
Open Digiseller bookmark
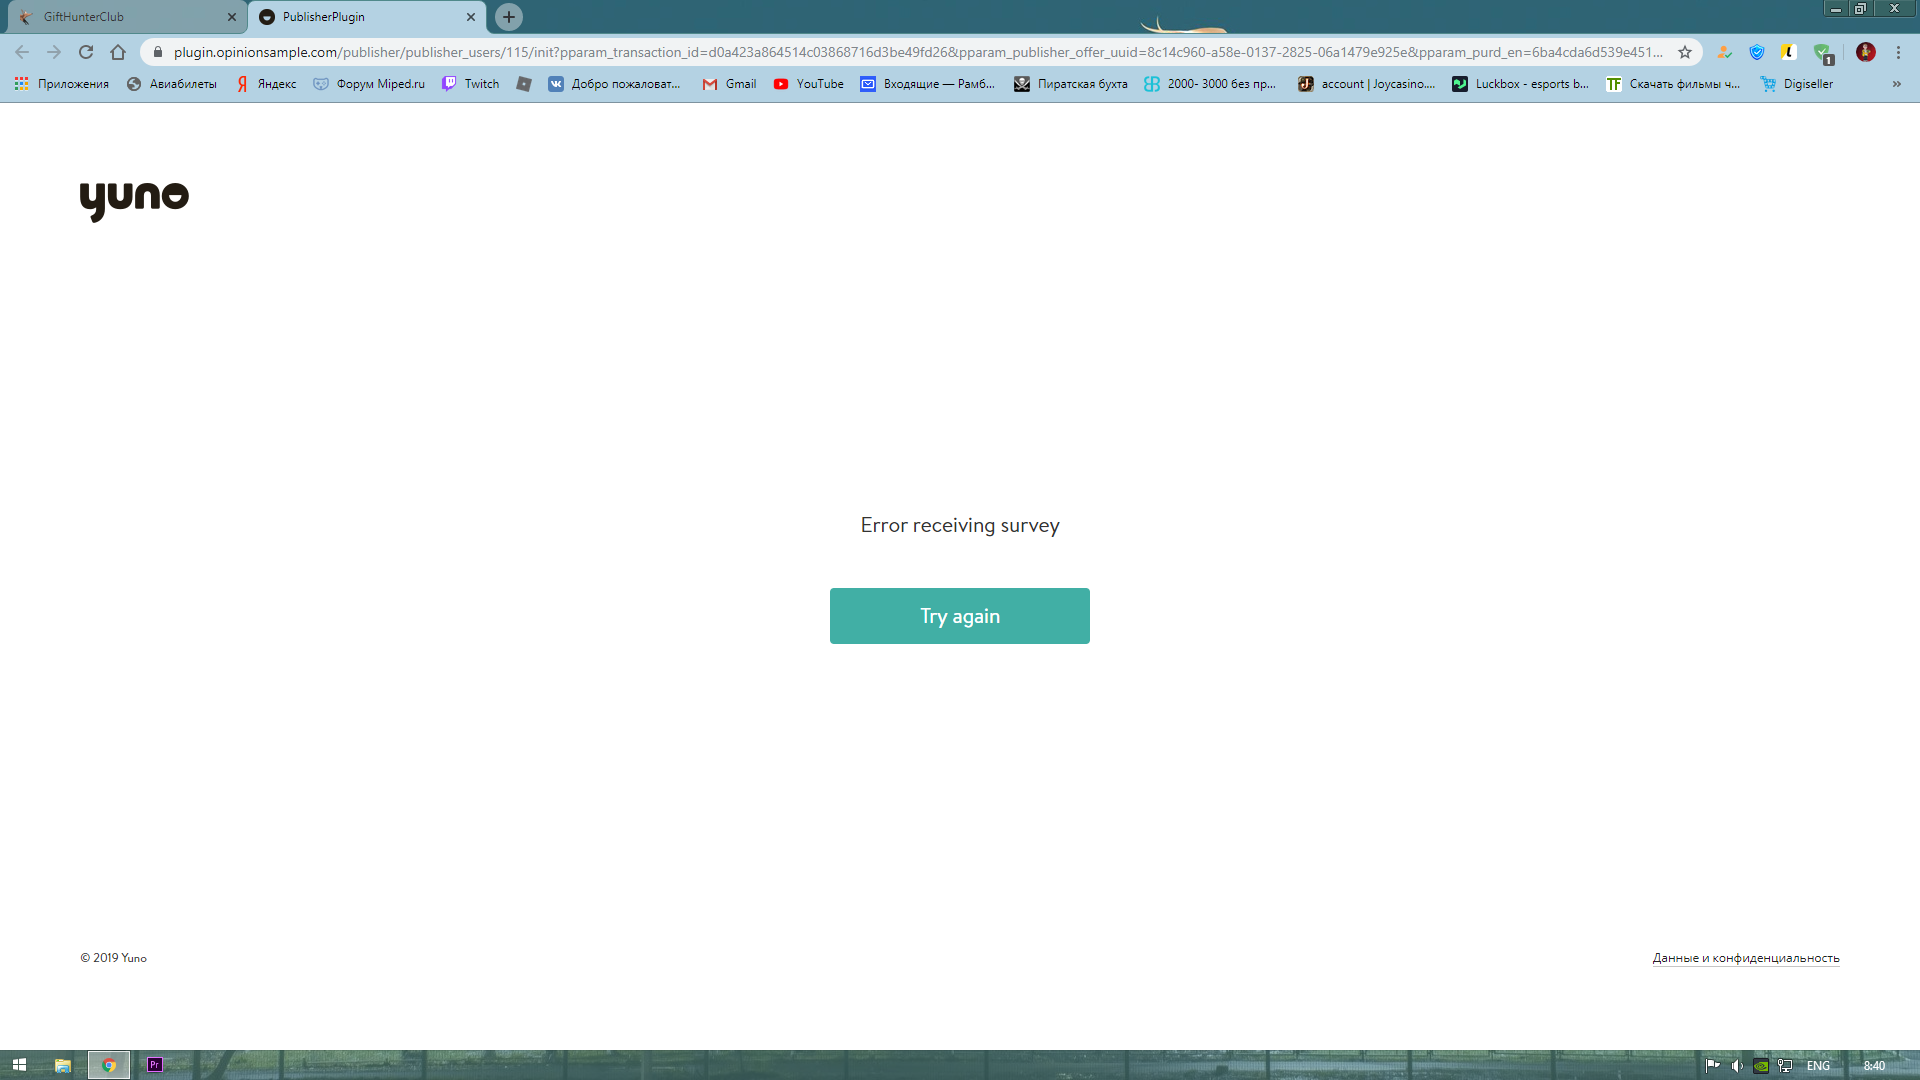(1797, 84)
